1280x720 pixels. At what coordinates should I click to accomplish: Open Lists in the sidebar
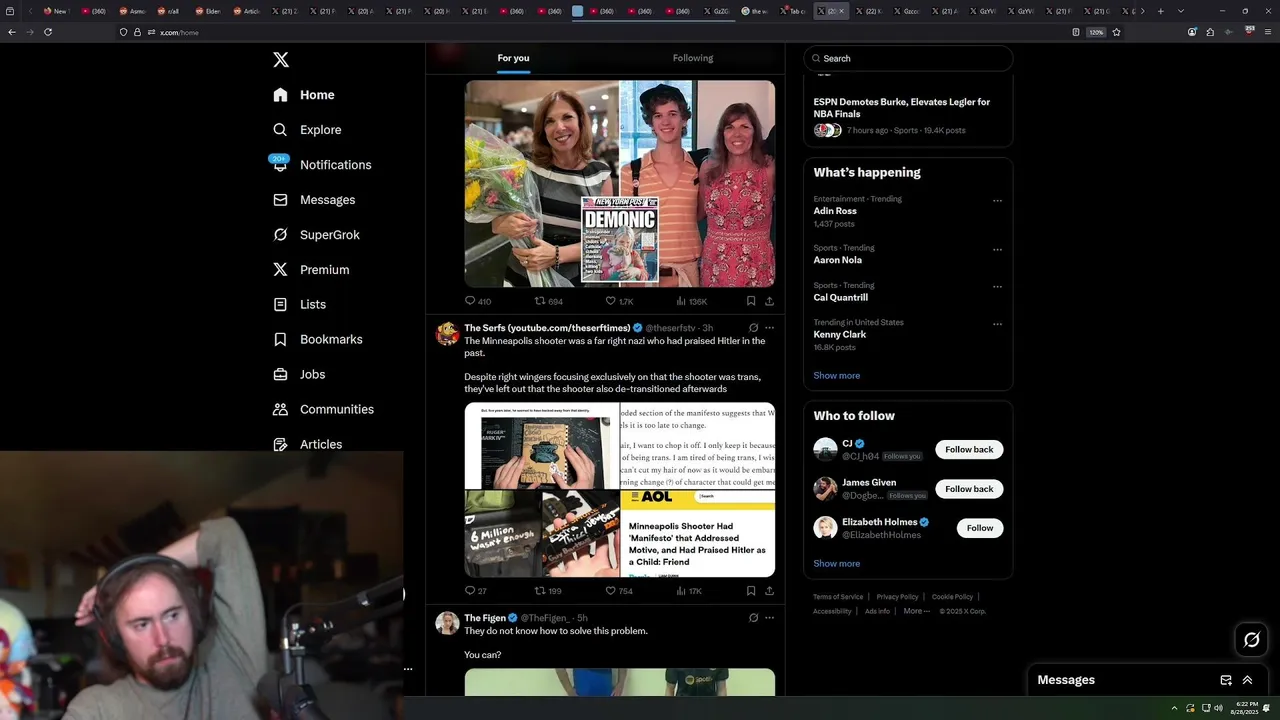(299, 304)
